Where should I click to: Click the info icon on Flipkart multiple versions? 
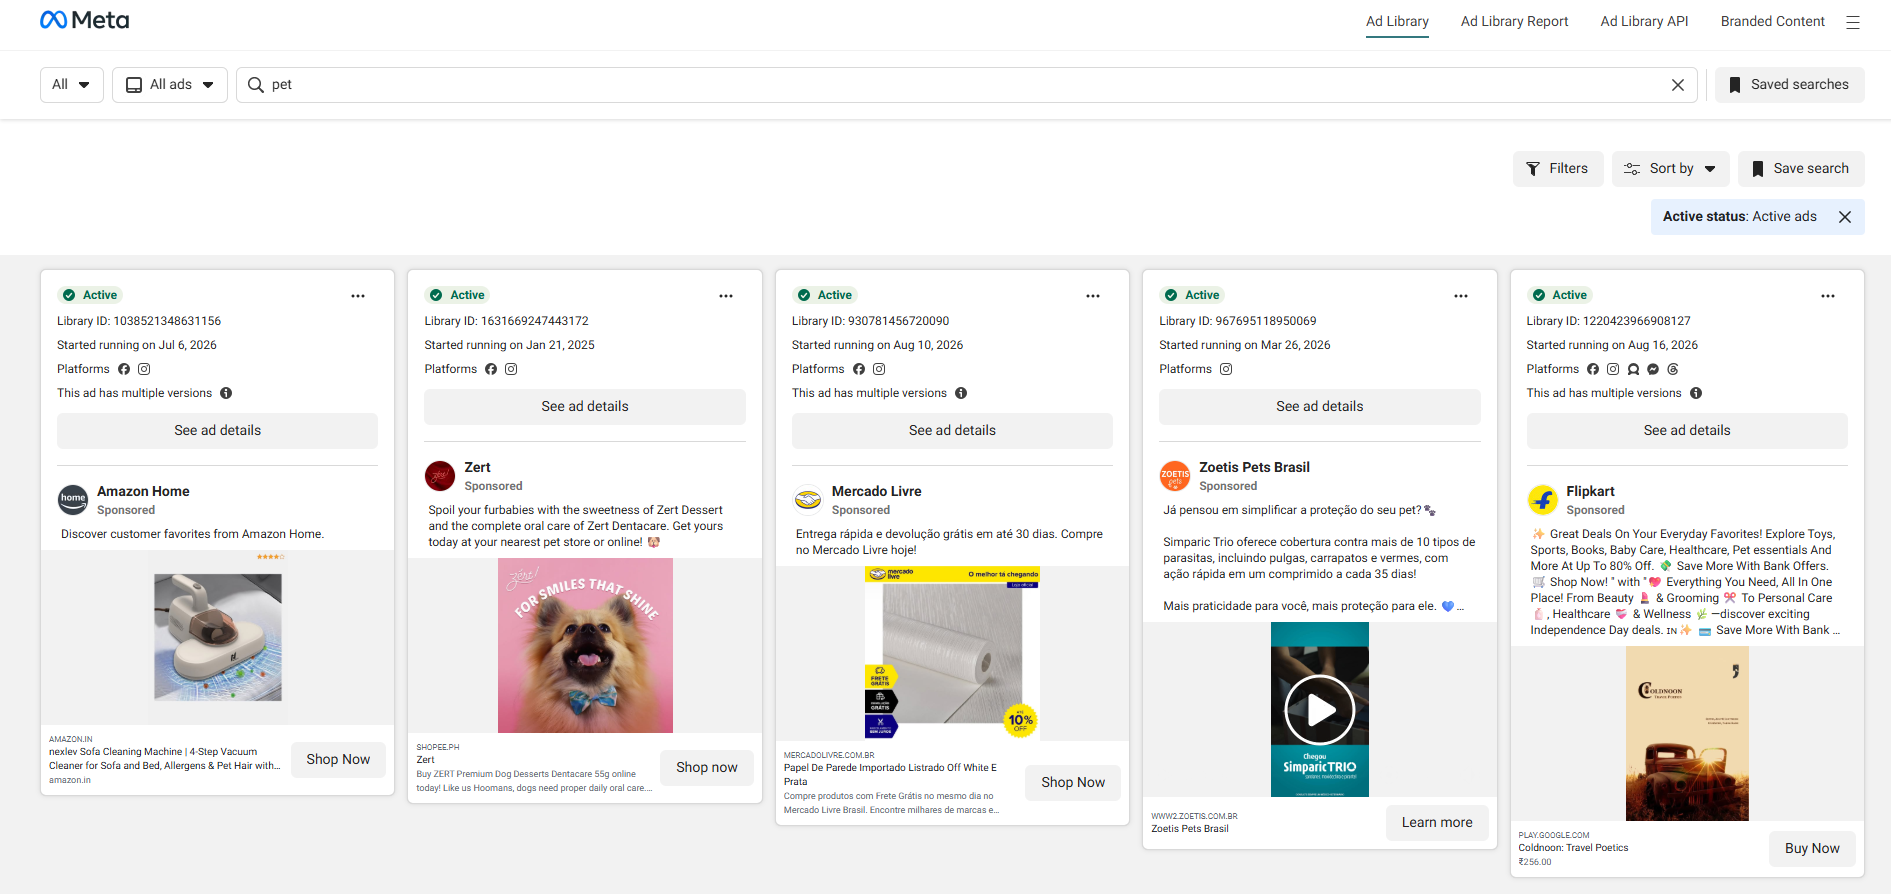pyautogui.click(x=1696, y=393)
